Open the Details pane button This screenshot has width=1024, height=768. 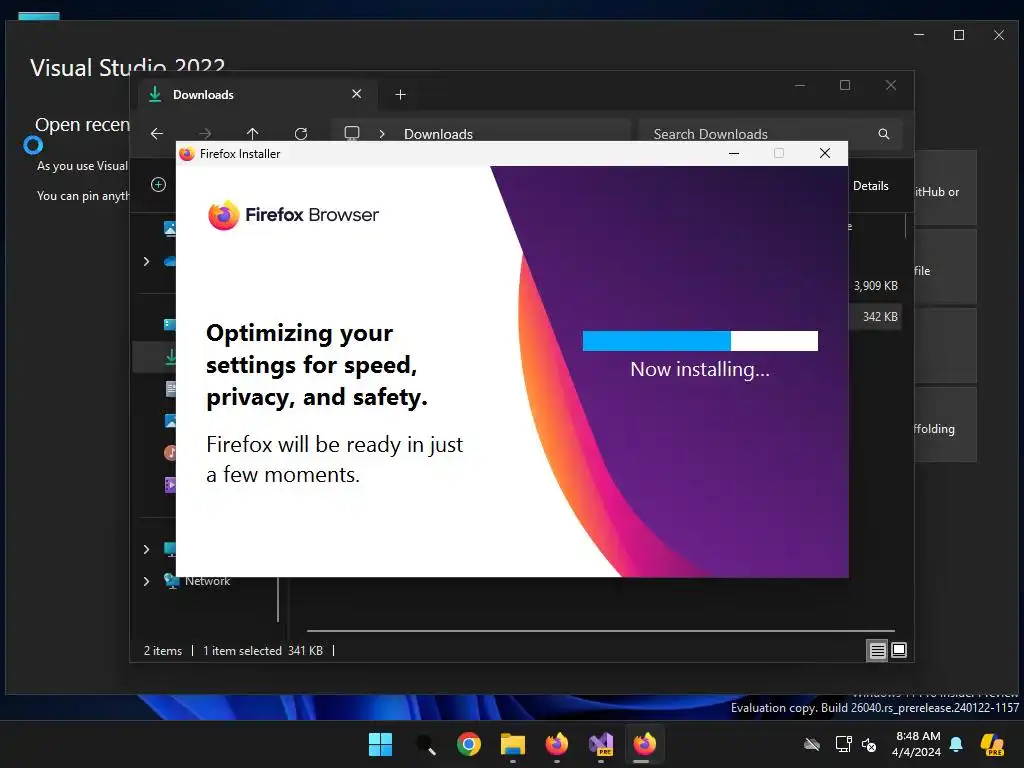coord(870,185)
